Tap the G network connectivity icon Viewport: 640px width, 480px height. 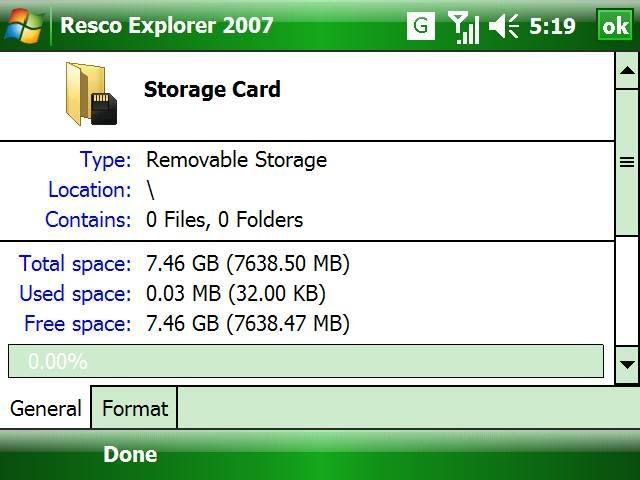coord(421,26)
